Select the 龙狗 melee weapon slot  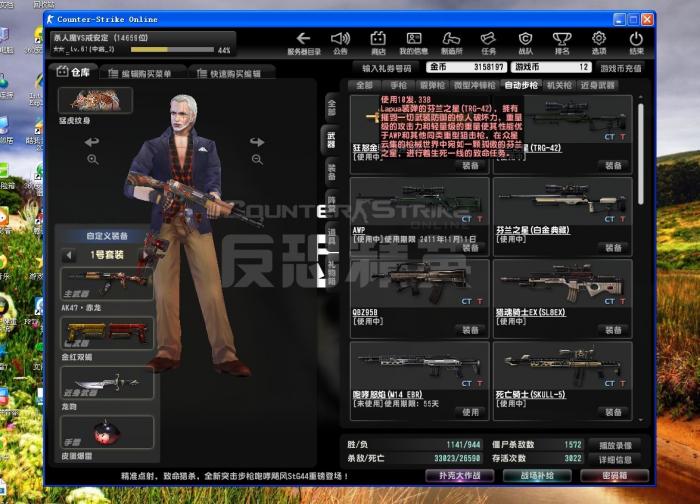coord(107,383)
